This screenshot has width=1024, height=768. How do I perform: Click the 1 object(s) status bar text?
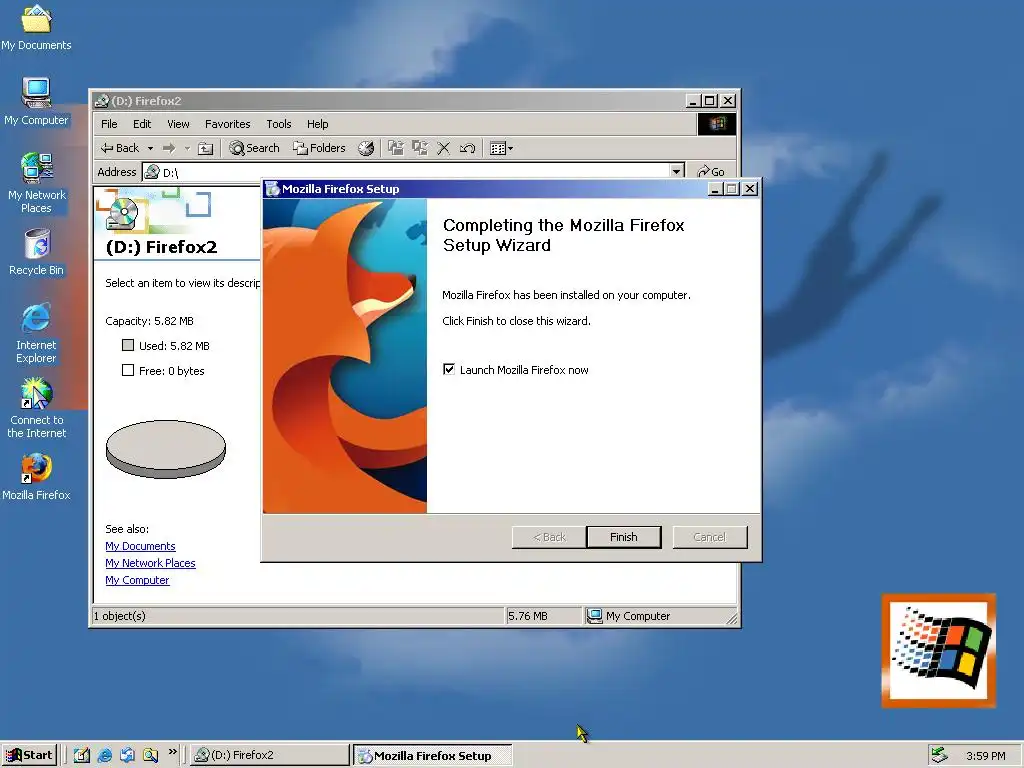pyautogui.click(x=120, y=616)
